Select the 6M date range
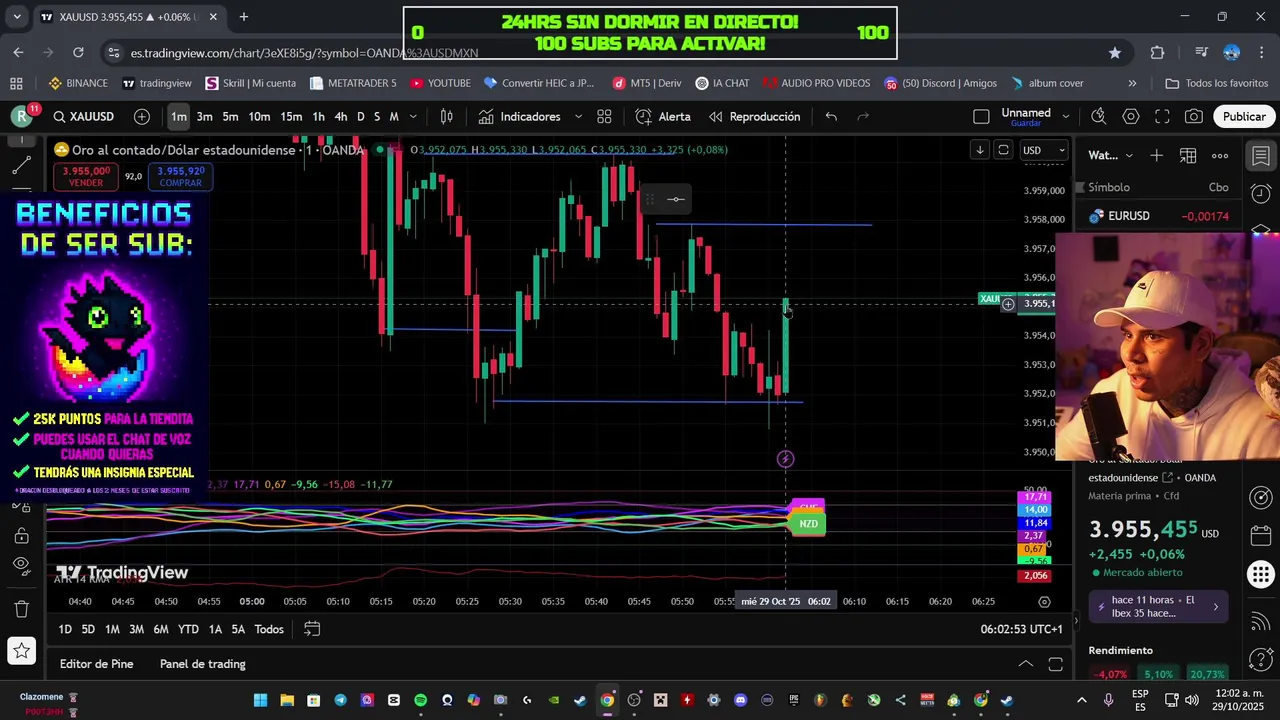 coord(160,629)
